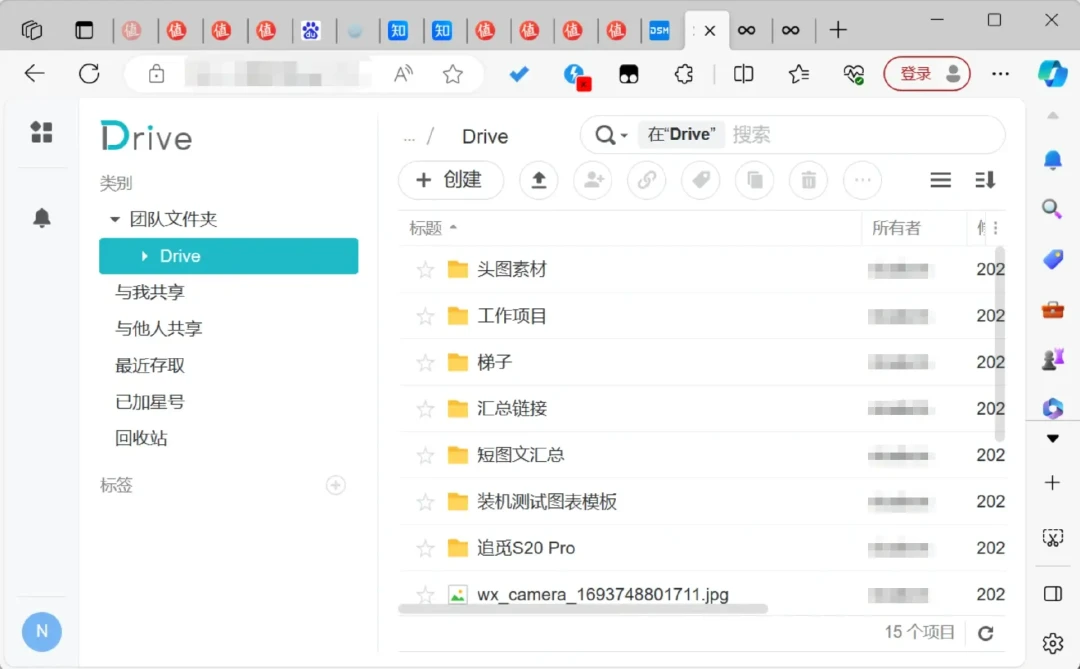Refresh the file list at the bottom
The image size is (1080, 669).
pyautogui.click(x=986, y=632)
